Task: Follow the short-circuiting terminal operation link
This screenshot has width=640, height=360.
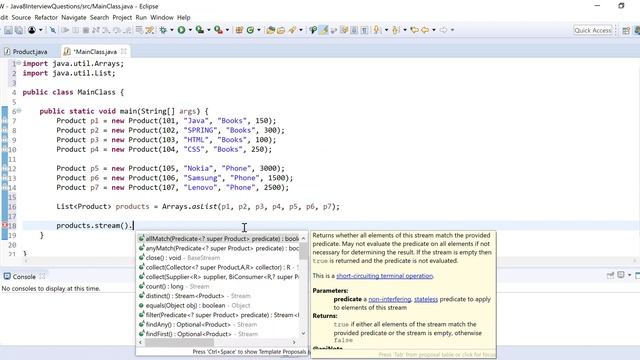Action: [384, 276]
